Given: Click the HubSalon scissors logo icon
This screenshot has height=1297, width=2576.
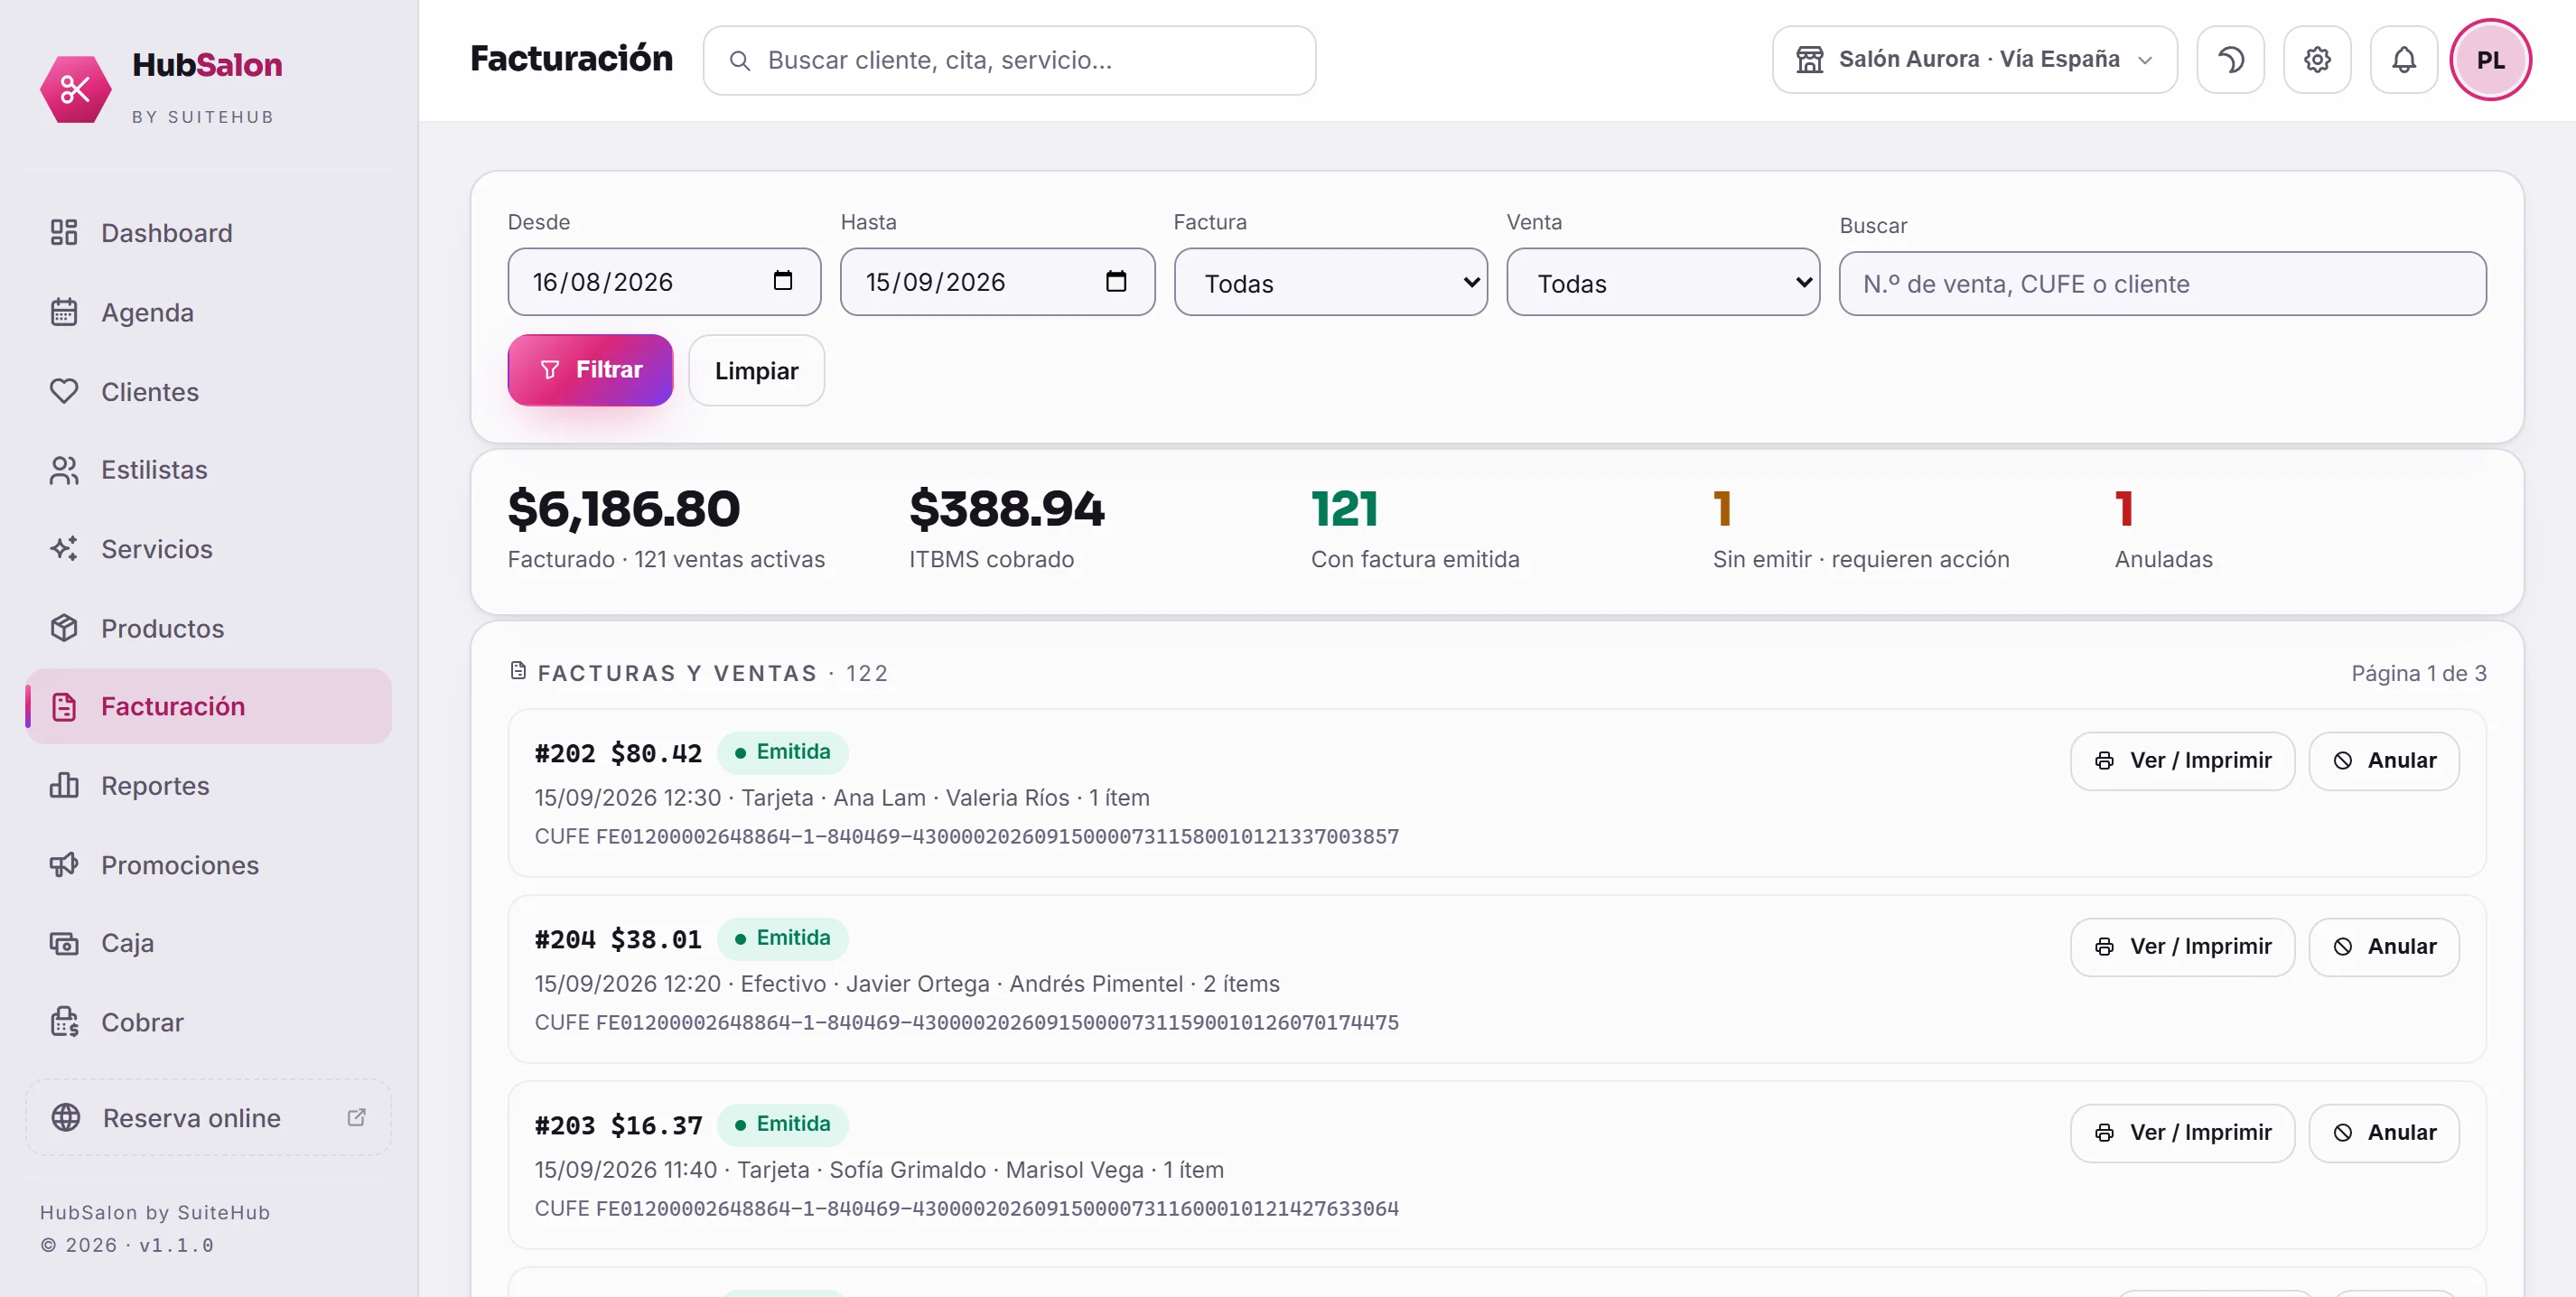Looking at the screenshot, I should [x=75, y=89].
